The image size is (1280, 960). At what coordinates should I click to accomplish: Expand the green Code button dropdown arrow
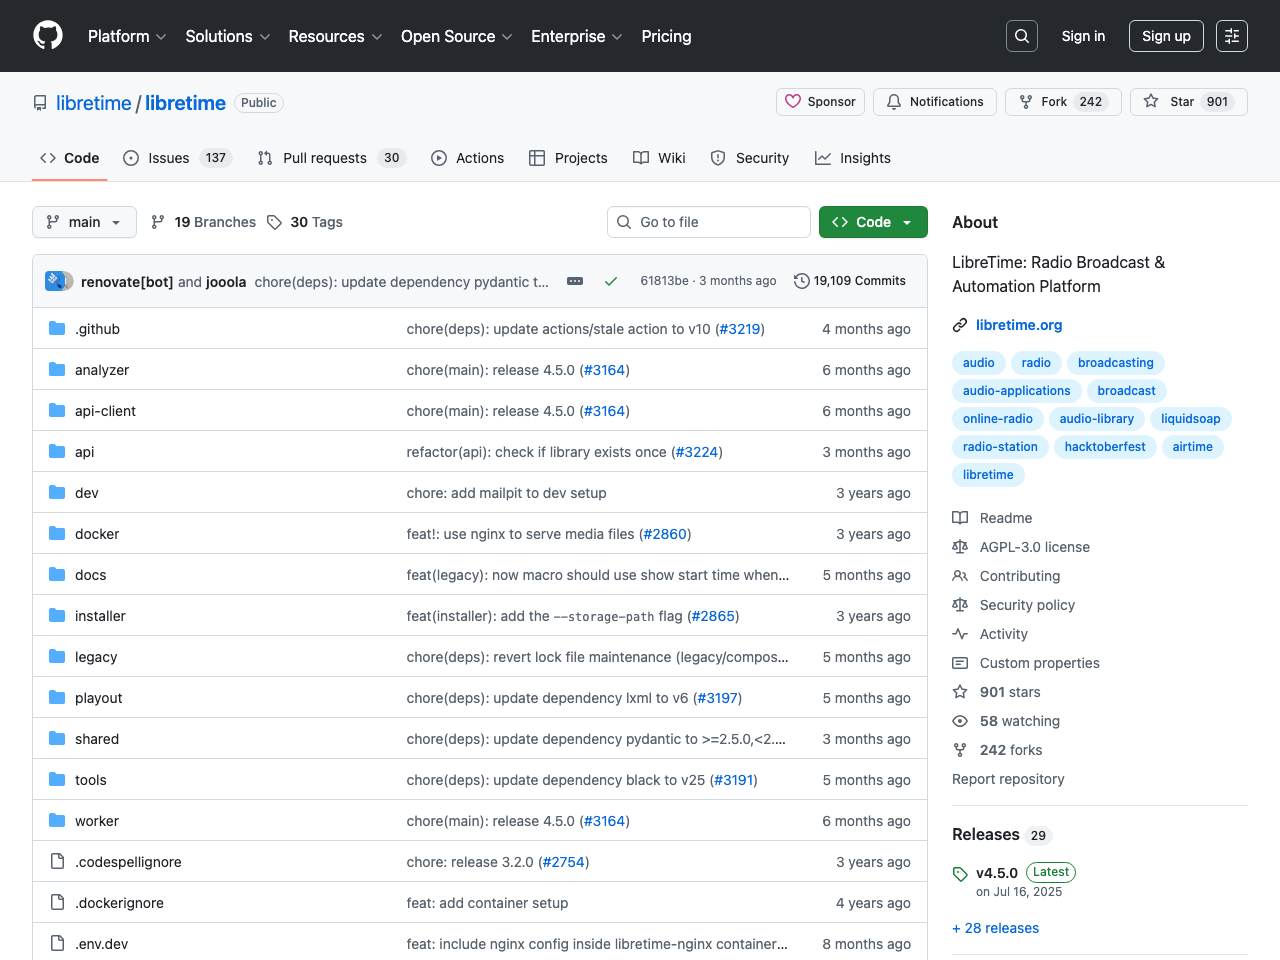click(x=906, y=222)
